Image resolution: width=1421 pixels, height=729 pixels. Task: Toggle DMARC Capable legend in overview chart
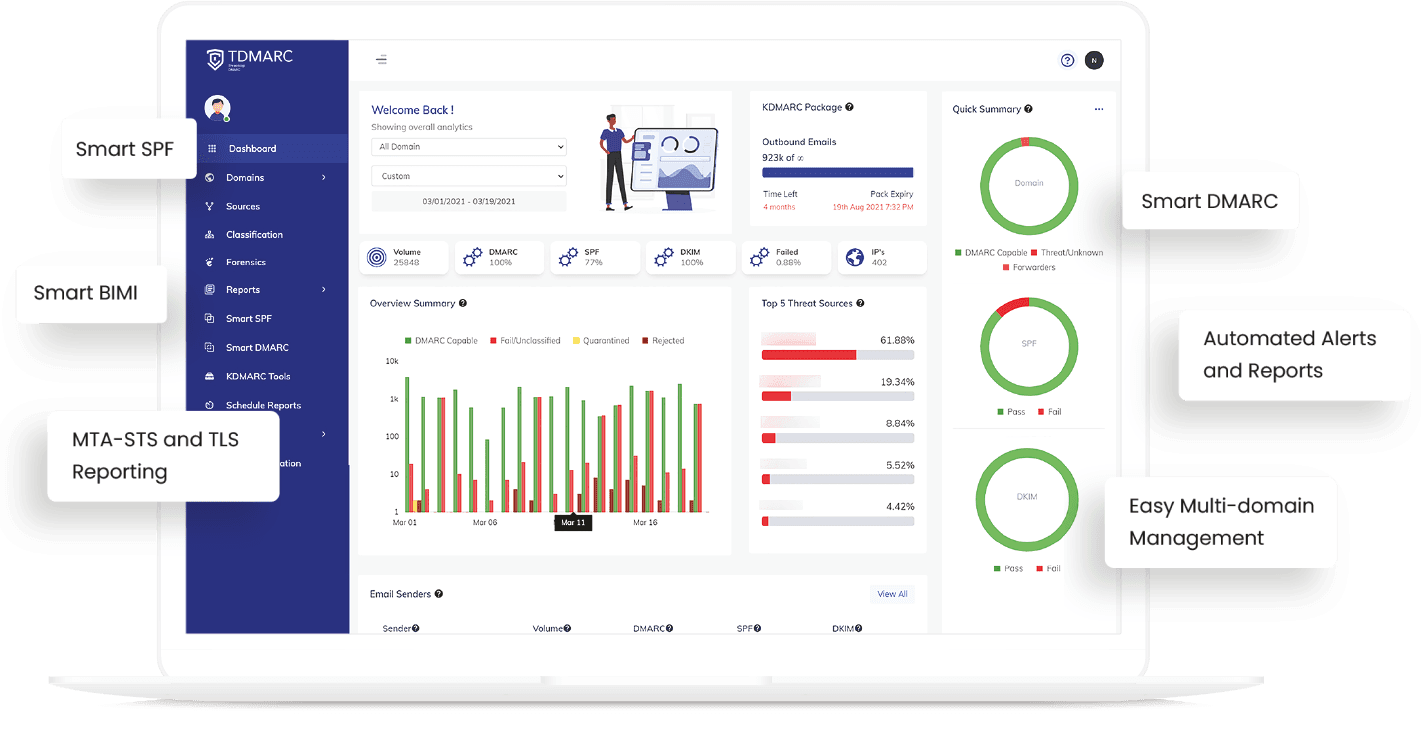pos(441,341)
